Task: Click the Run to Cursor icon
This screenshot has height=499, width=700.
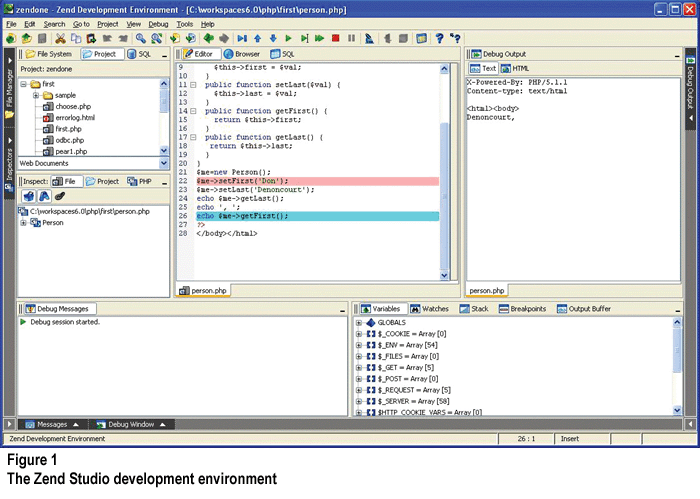Action: point(304,38)
